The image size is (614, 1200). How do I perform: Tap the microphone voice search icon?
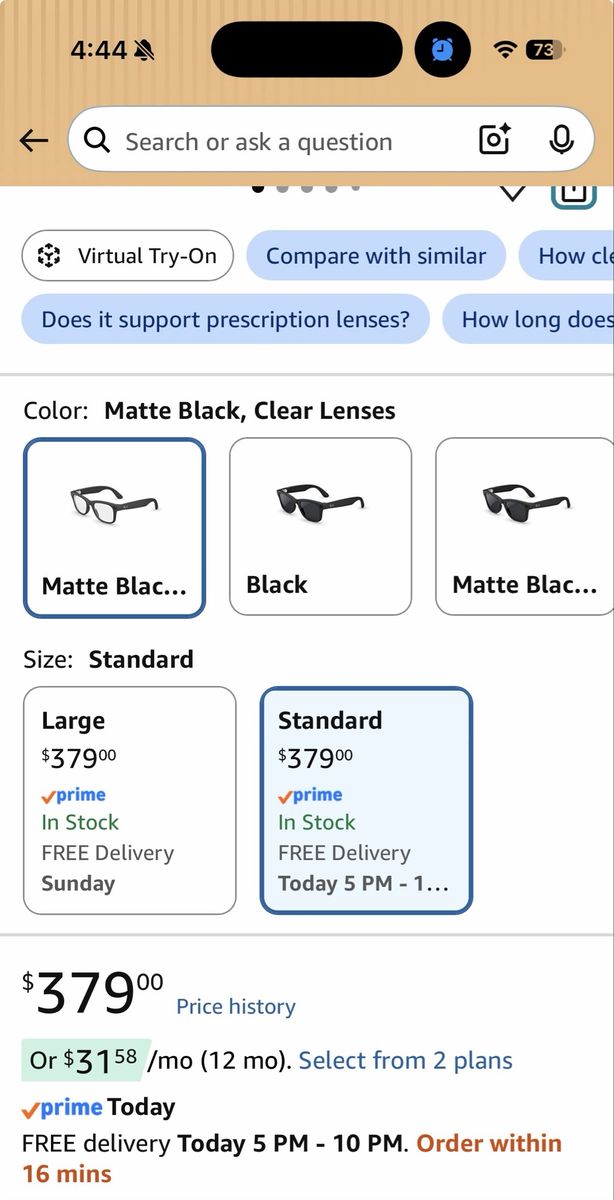(562, 140)
